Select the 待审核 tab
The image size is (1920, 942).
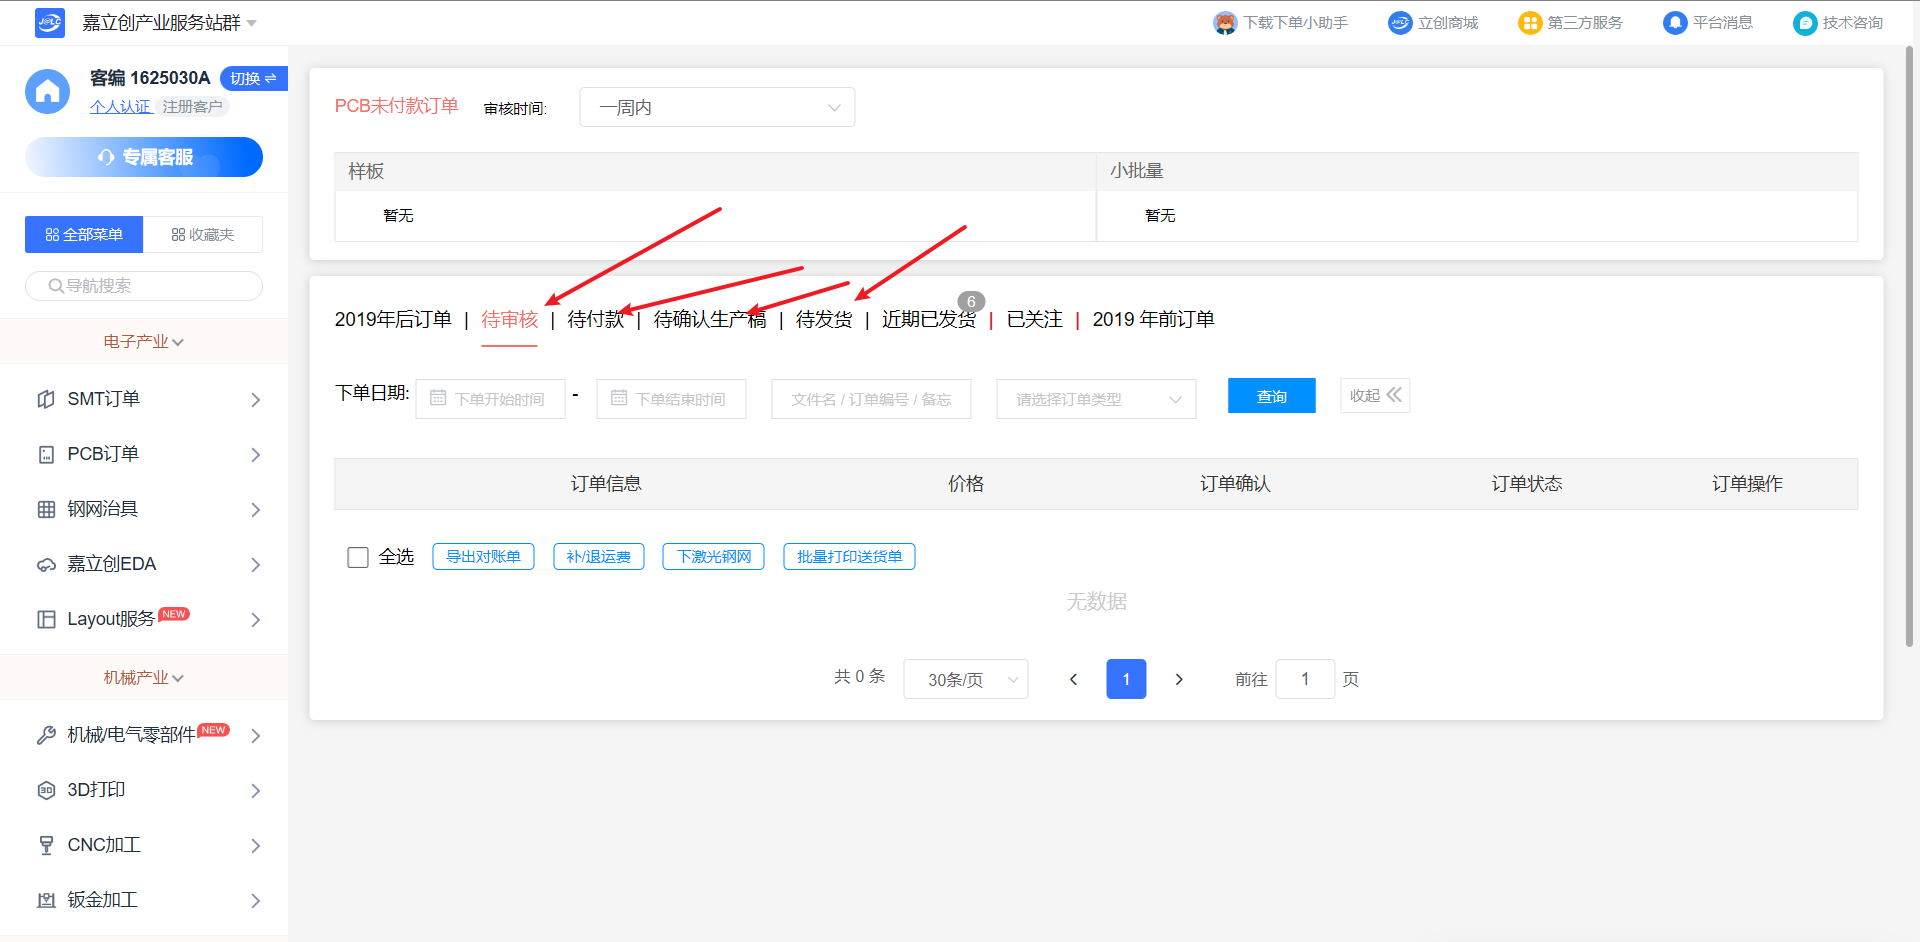(510, 319)
